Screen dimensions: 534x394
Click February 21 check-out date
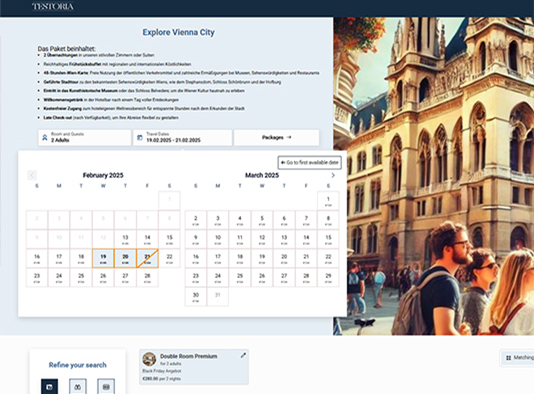point(147,258)
